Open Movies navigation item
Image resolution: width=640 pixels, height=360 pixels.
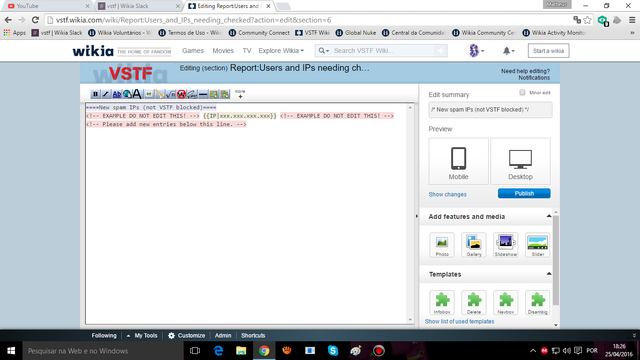coord(223,51)
